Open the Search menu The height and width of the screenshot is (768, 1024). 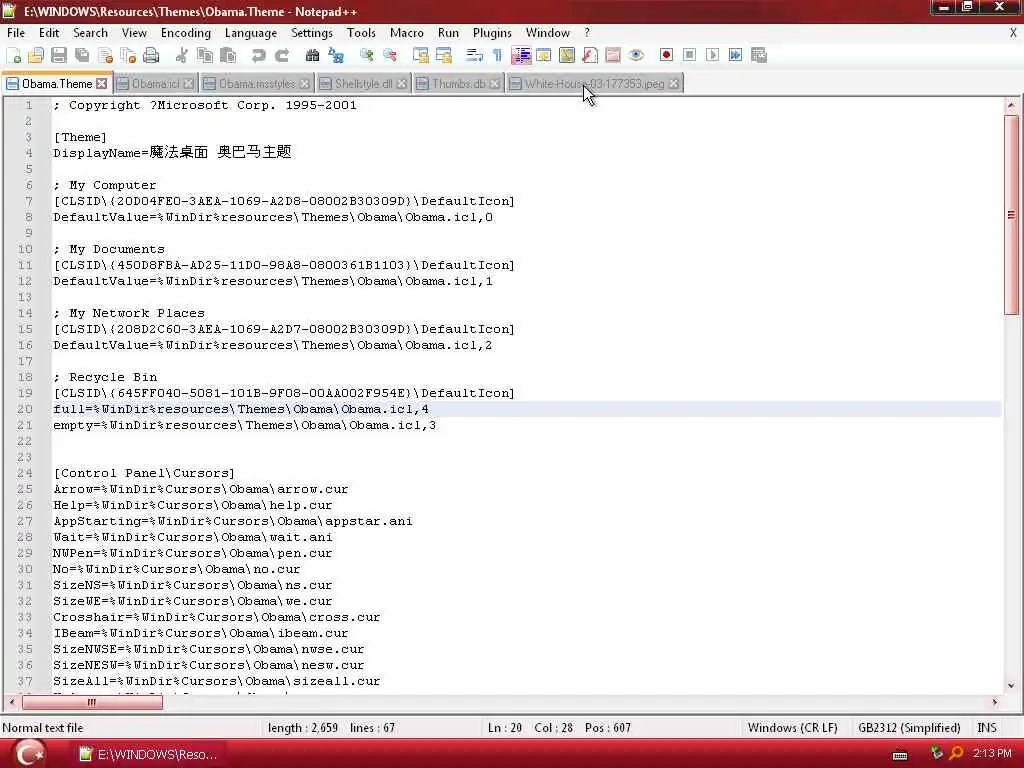(90, 33)
